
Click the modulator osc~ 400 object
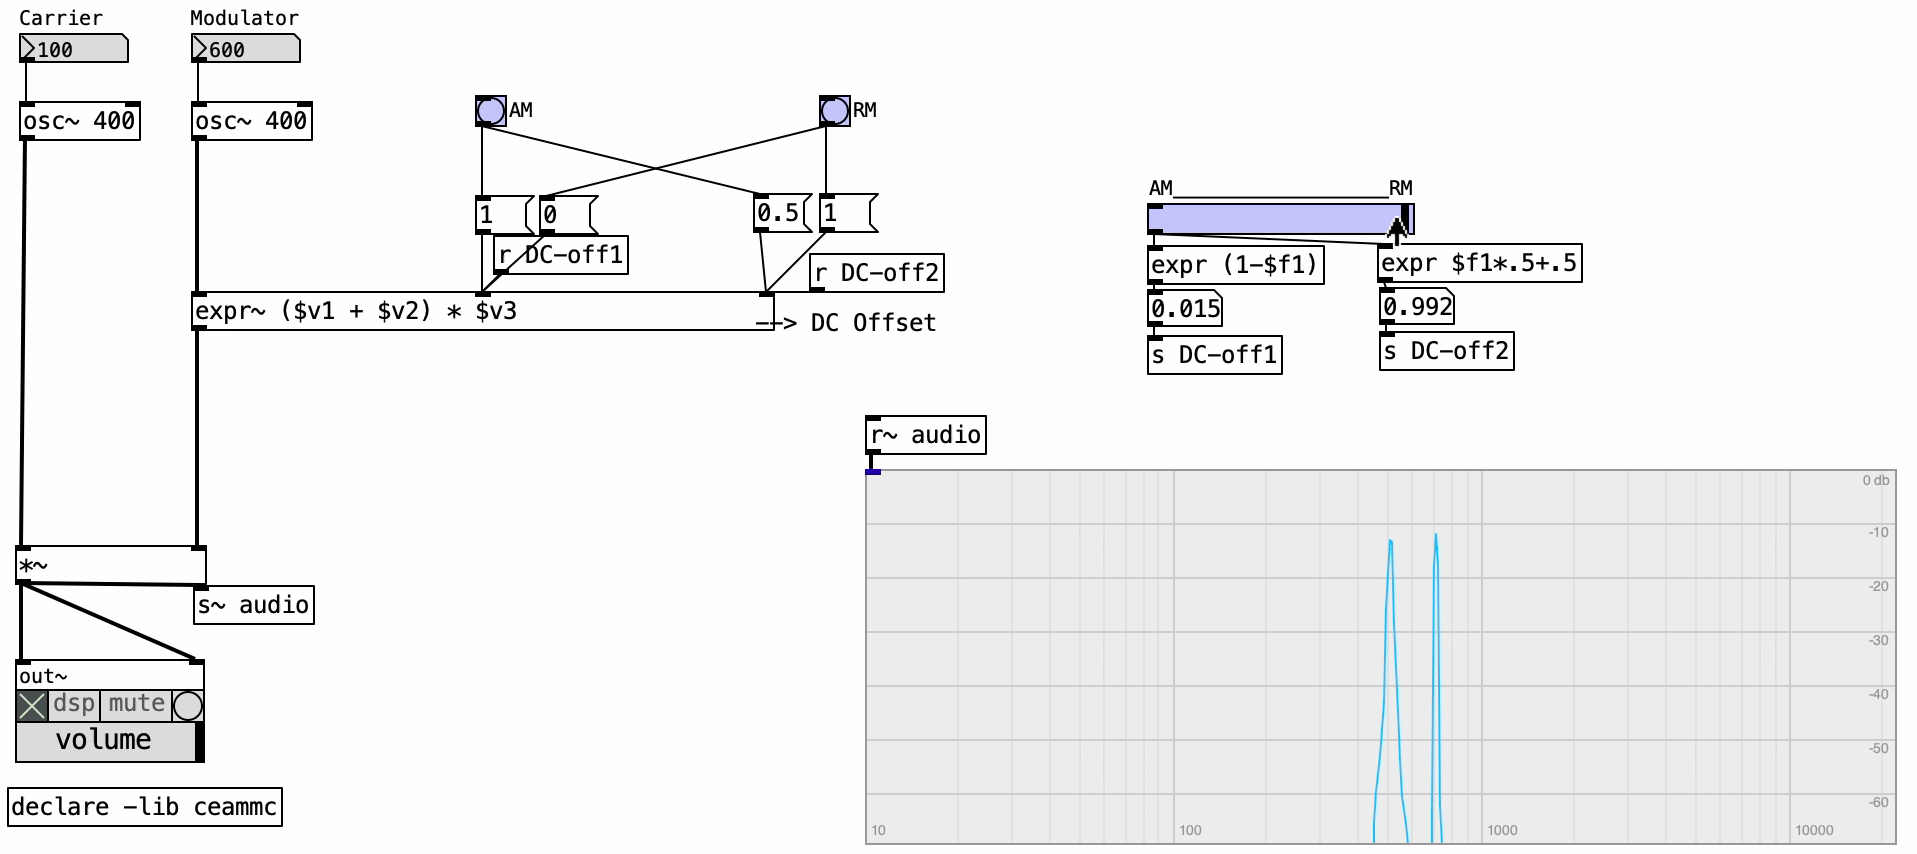point(252,121)
